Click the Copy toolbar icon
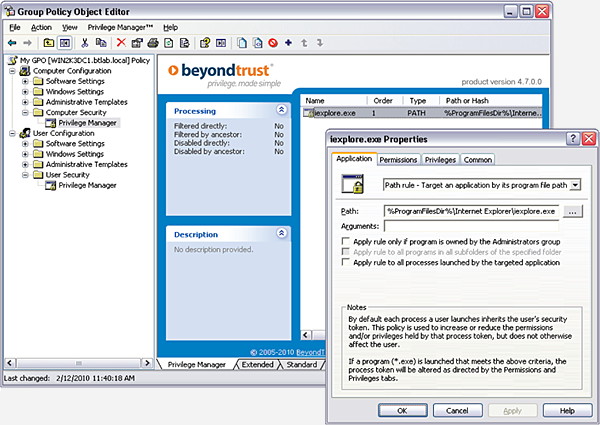This screenshot has height=425, width=600. click(x=102, y=43)
